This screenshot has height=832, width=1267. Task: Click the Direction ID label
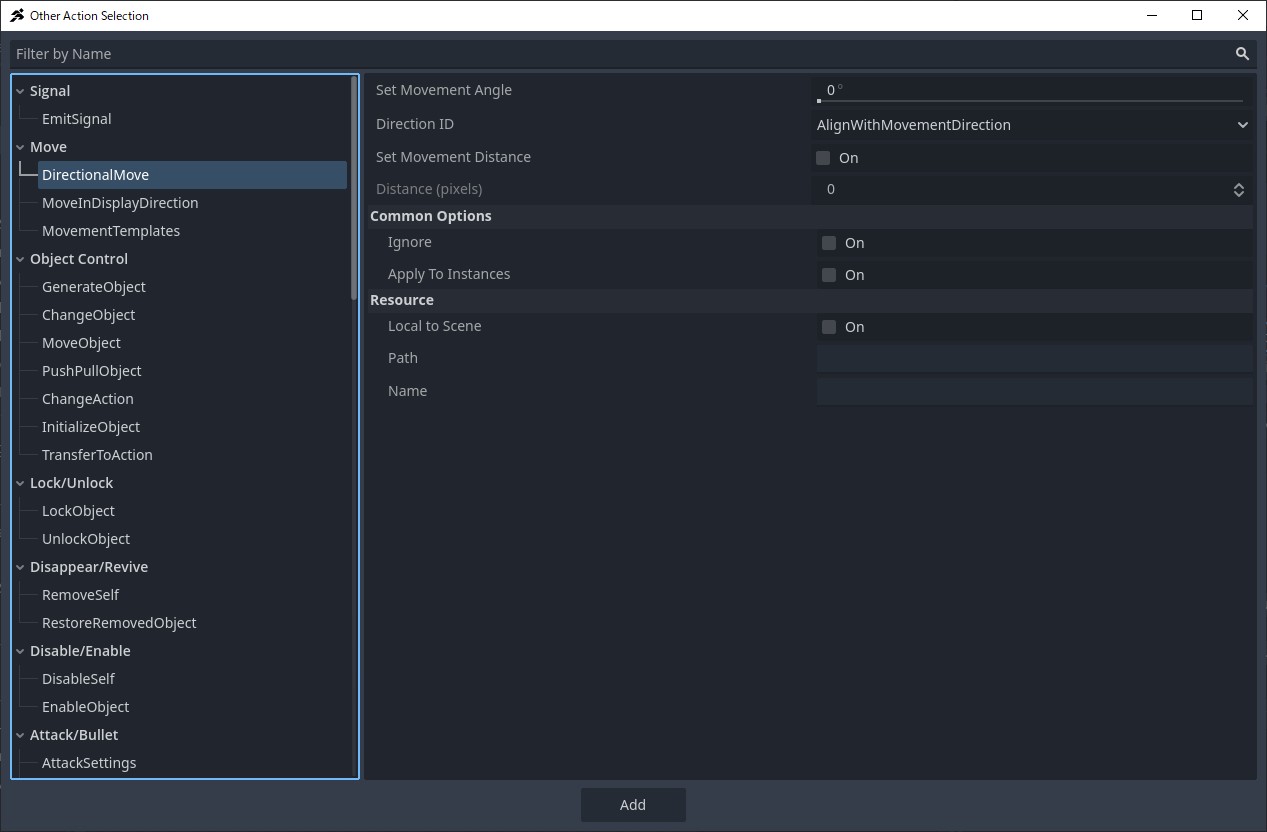click(415, 124)
